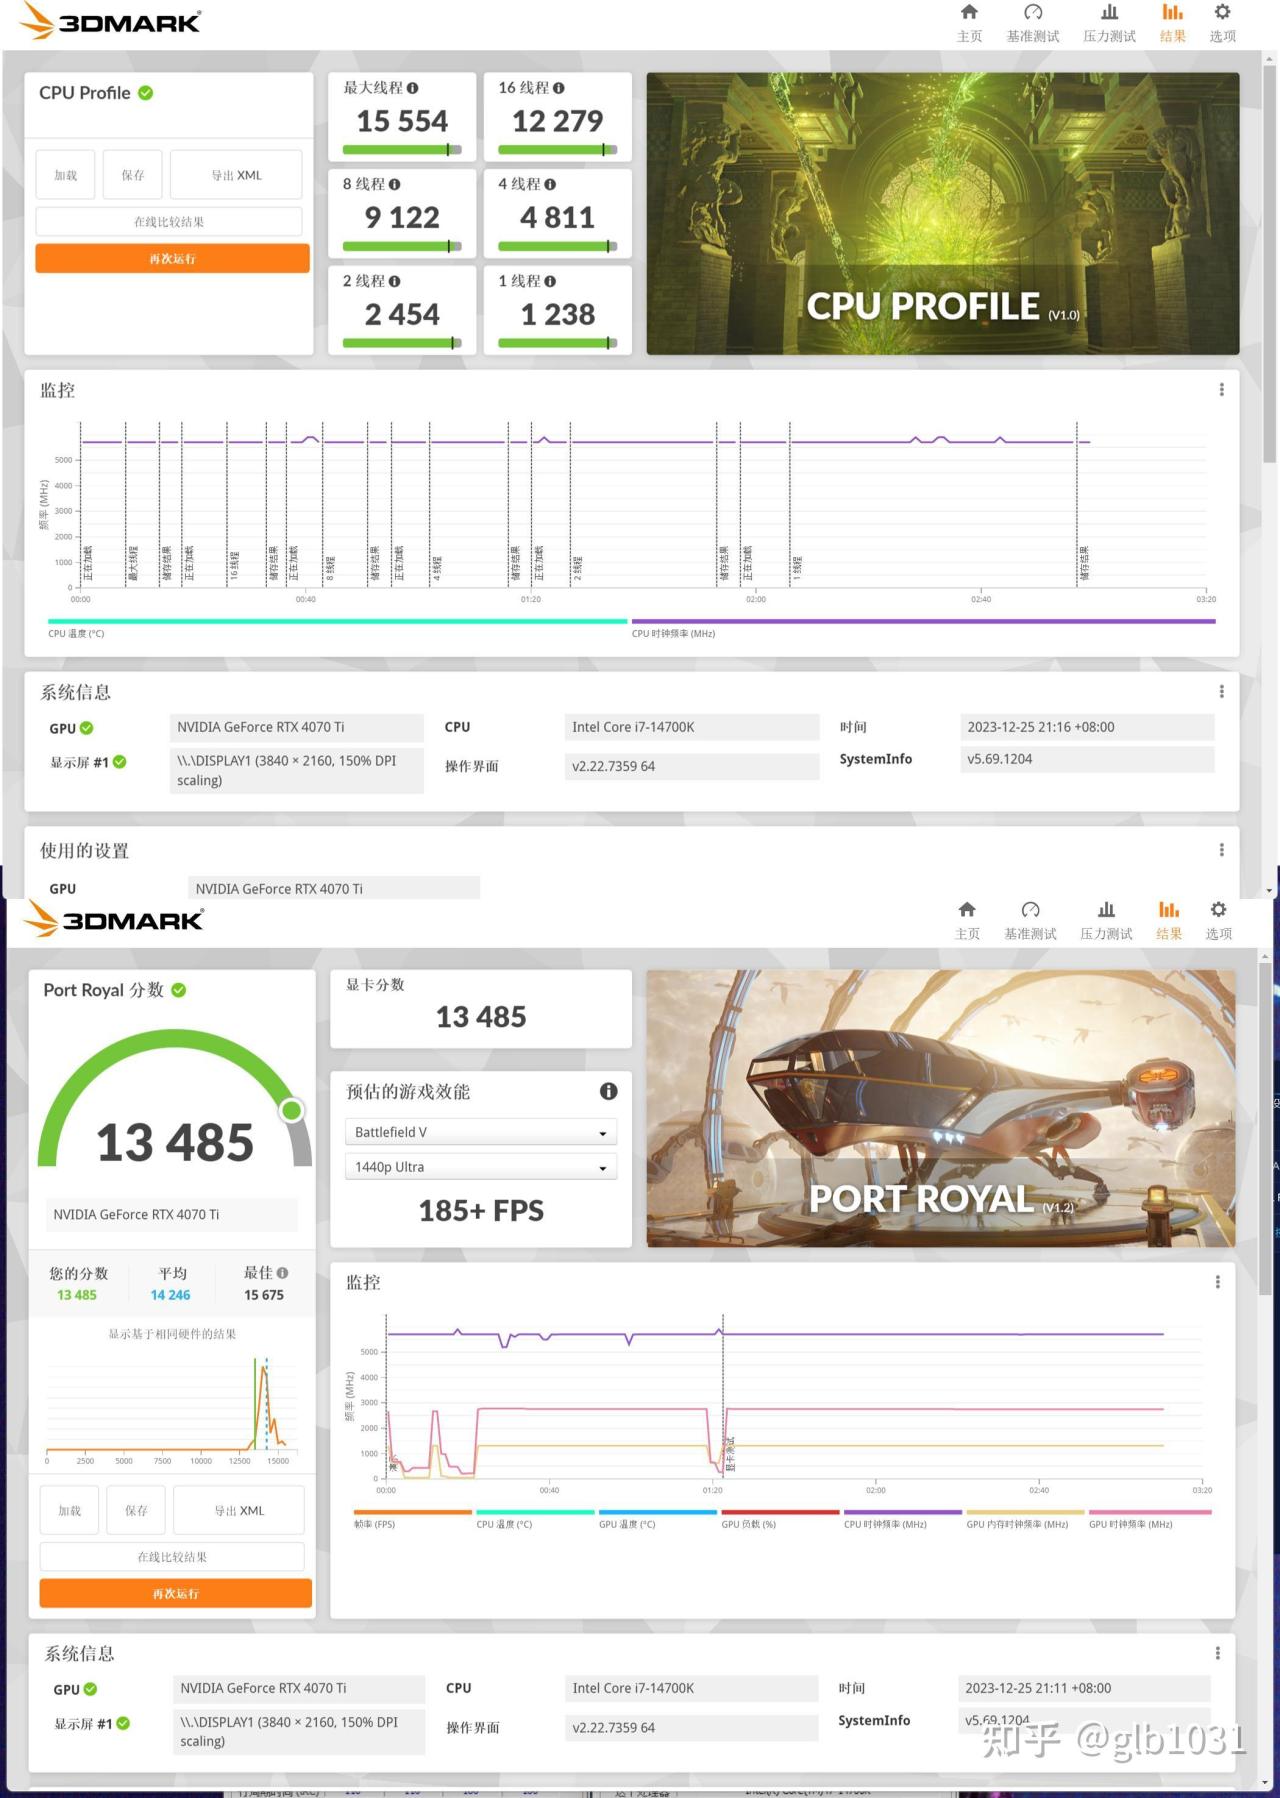Click 再次运行 in the CPU Profile panel
Viewport: 1280px width, 1798px height.
tap(172, 258)
